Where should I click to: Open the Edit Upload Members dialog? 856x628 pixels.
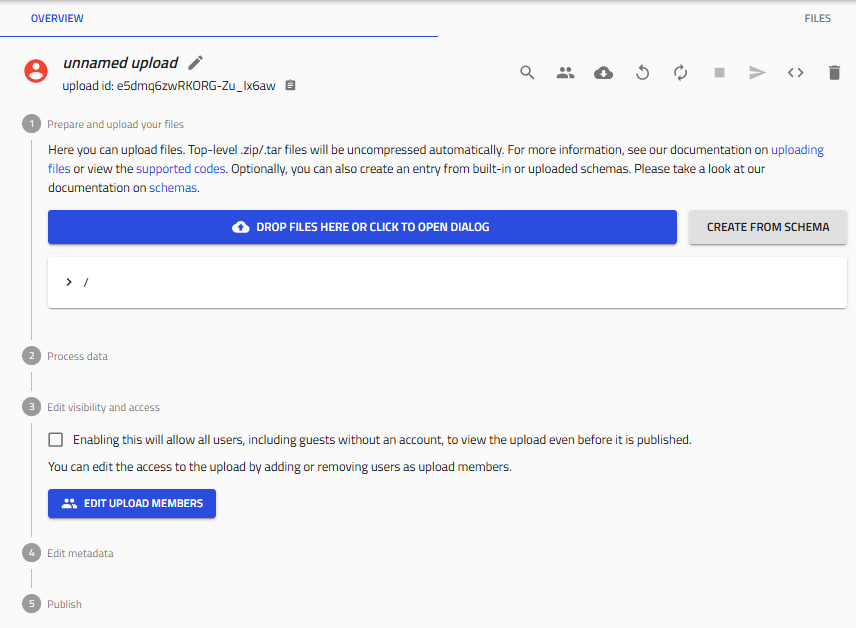132,503
